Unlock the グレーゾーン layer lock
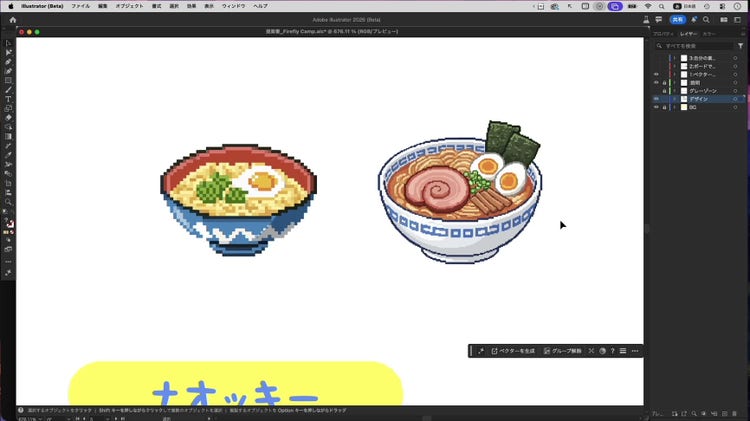Viewport: 750px width, 421px height. click(x=664, y=91)
